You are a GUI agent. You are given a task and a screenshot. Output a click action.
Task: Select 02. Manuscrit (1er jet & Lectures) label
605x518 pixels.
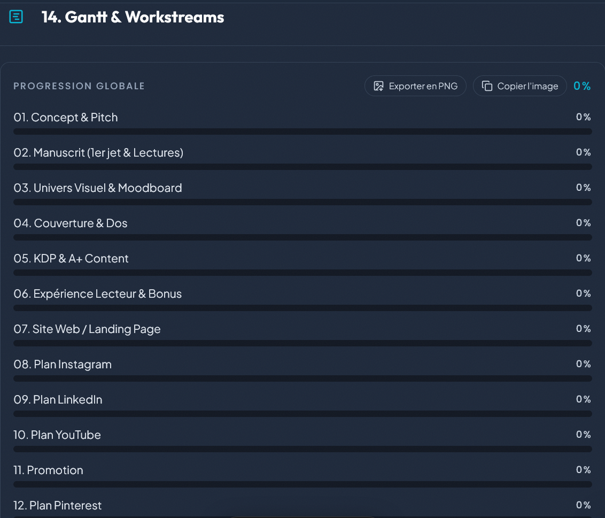(98, 153)
